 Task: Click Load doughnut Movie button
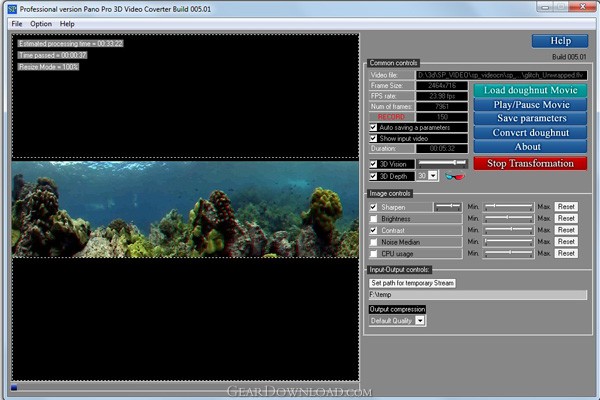pos(530,90)
